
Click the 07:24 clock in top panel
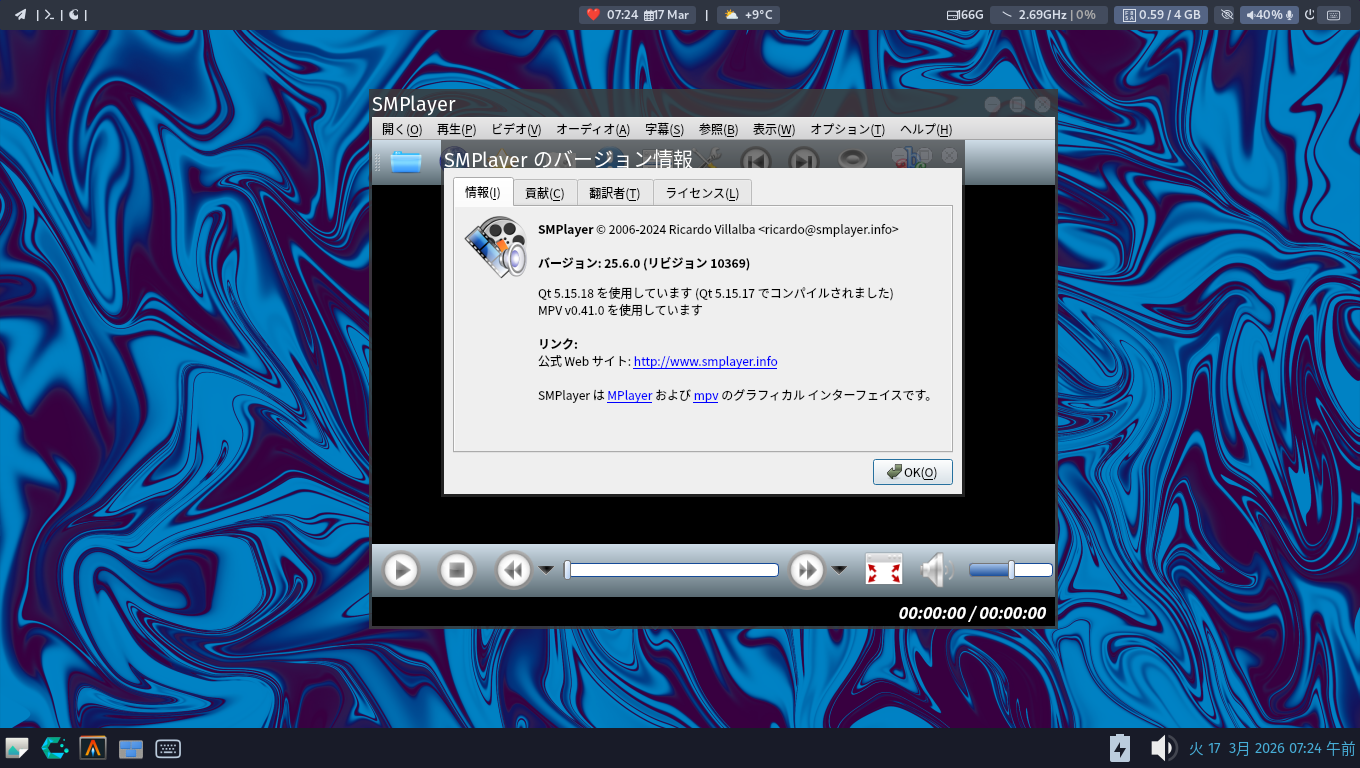coord(622,15)
